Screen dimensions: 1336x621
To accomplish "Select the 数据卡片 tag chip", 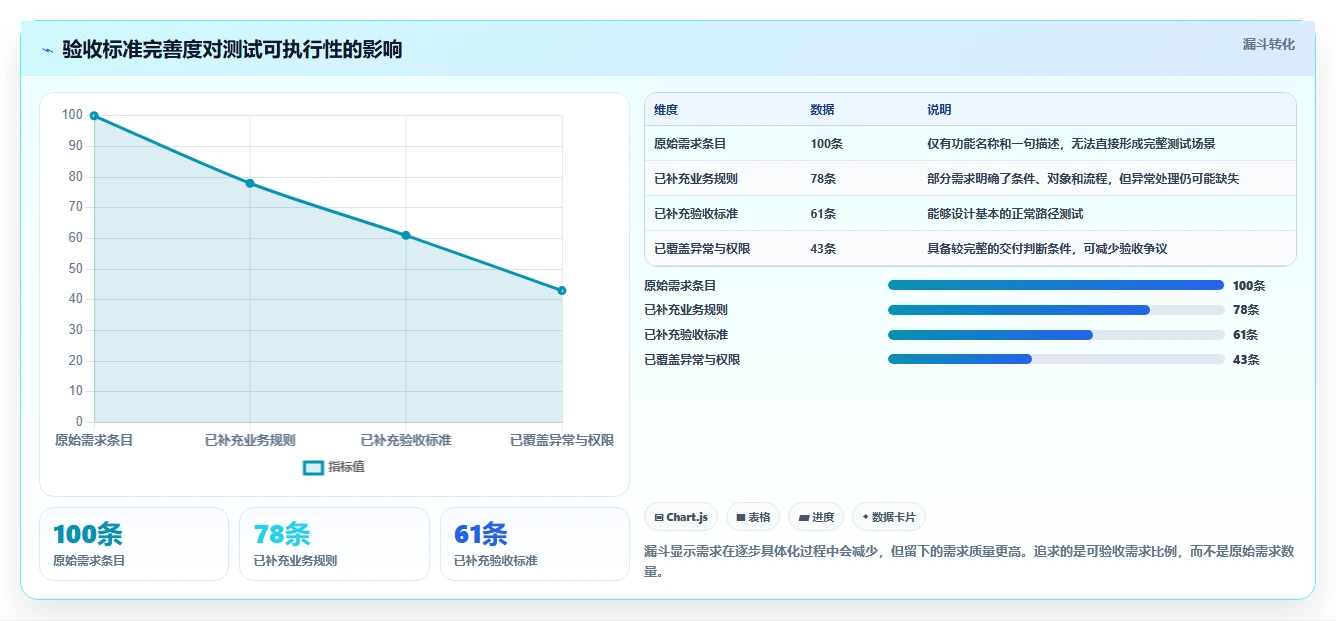I will tap(889, 517).
